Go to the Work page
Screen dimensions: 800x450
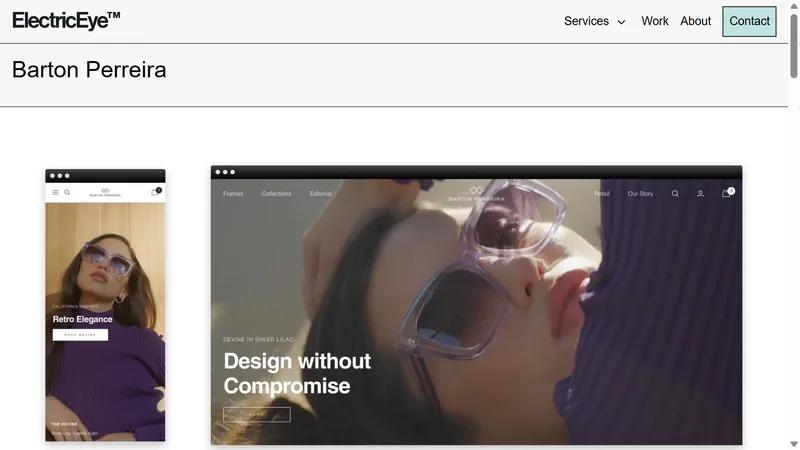point(655,21)
